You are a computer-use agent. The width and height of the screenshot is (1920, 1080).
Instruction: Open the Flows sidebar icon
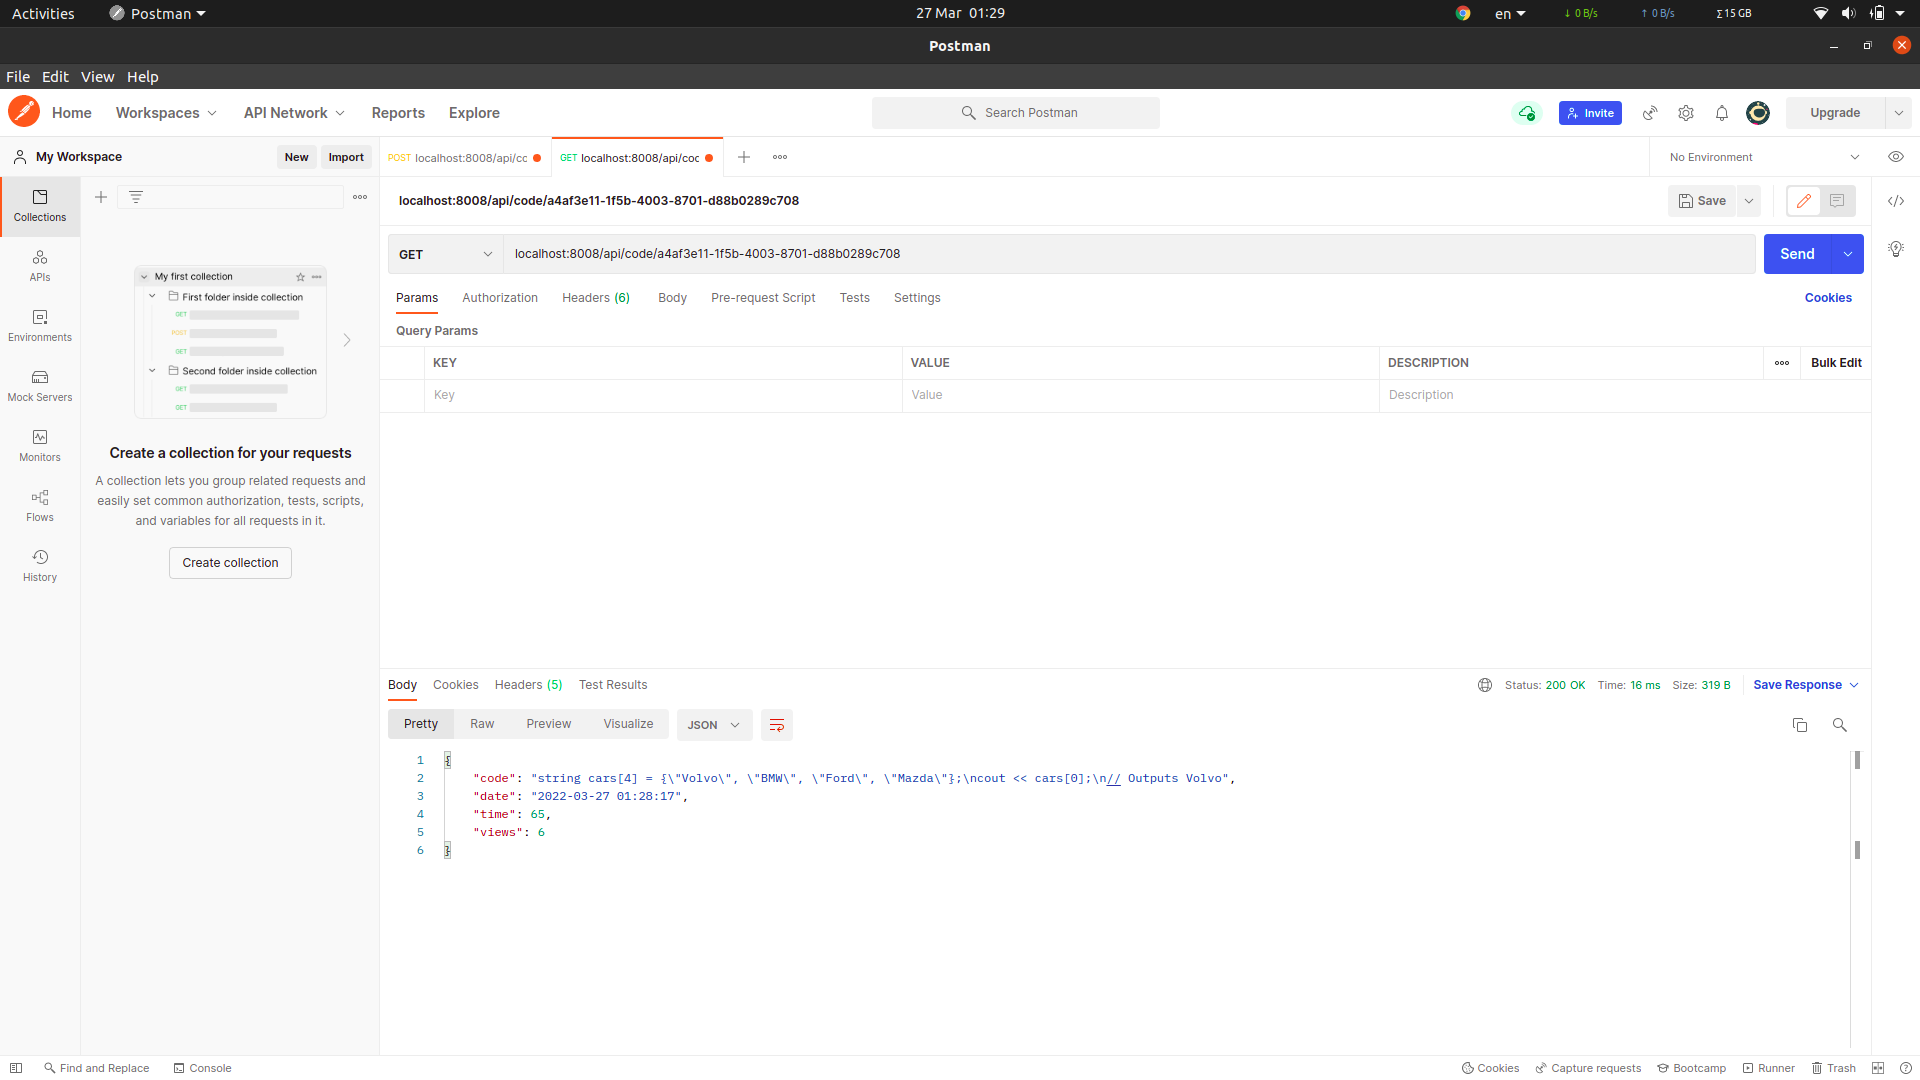pos(39,505)
